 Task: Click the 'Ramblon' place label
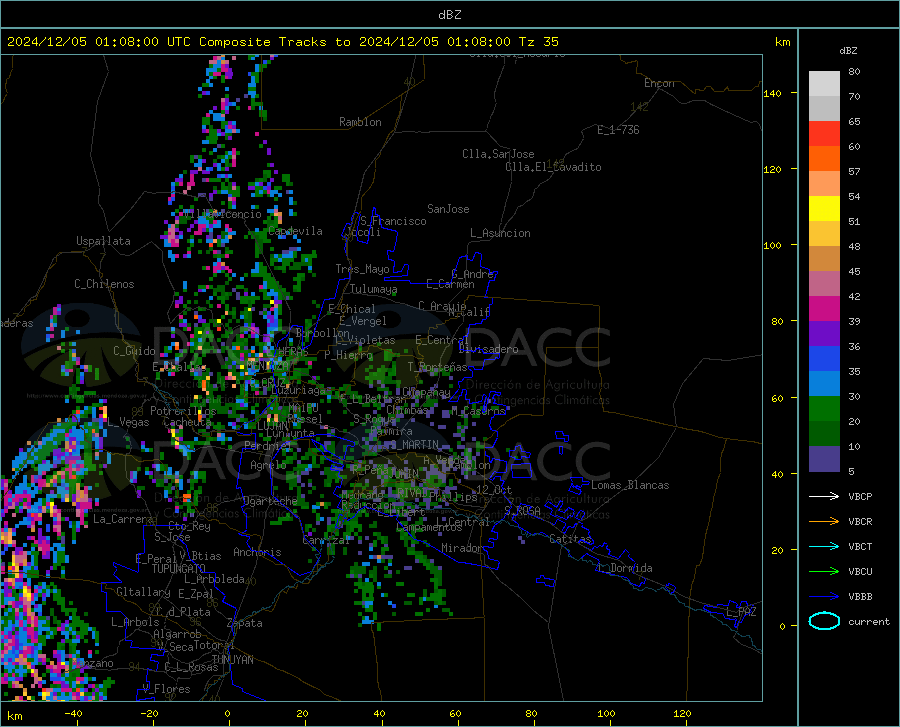pyautogui.click(x=360, y=122)
